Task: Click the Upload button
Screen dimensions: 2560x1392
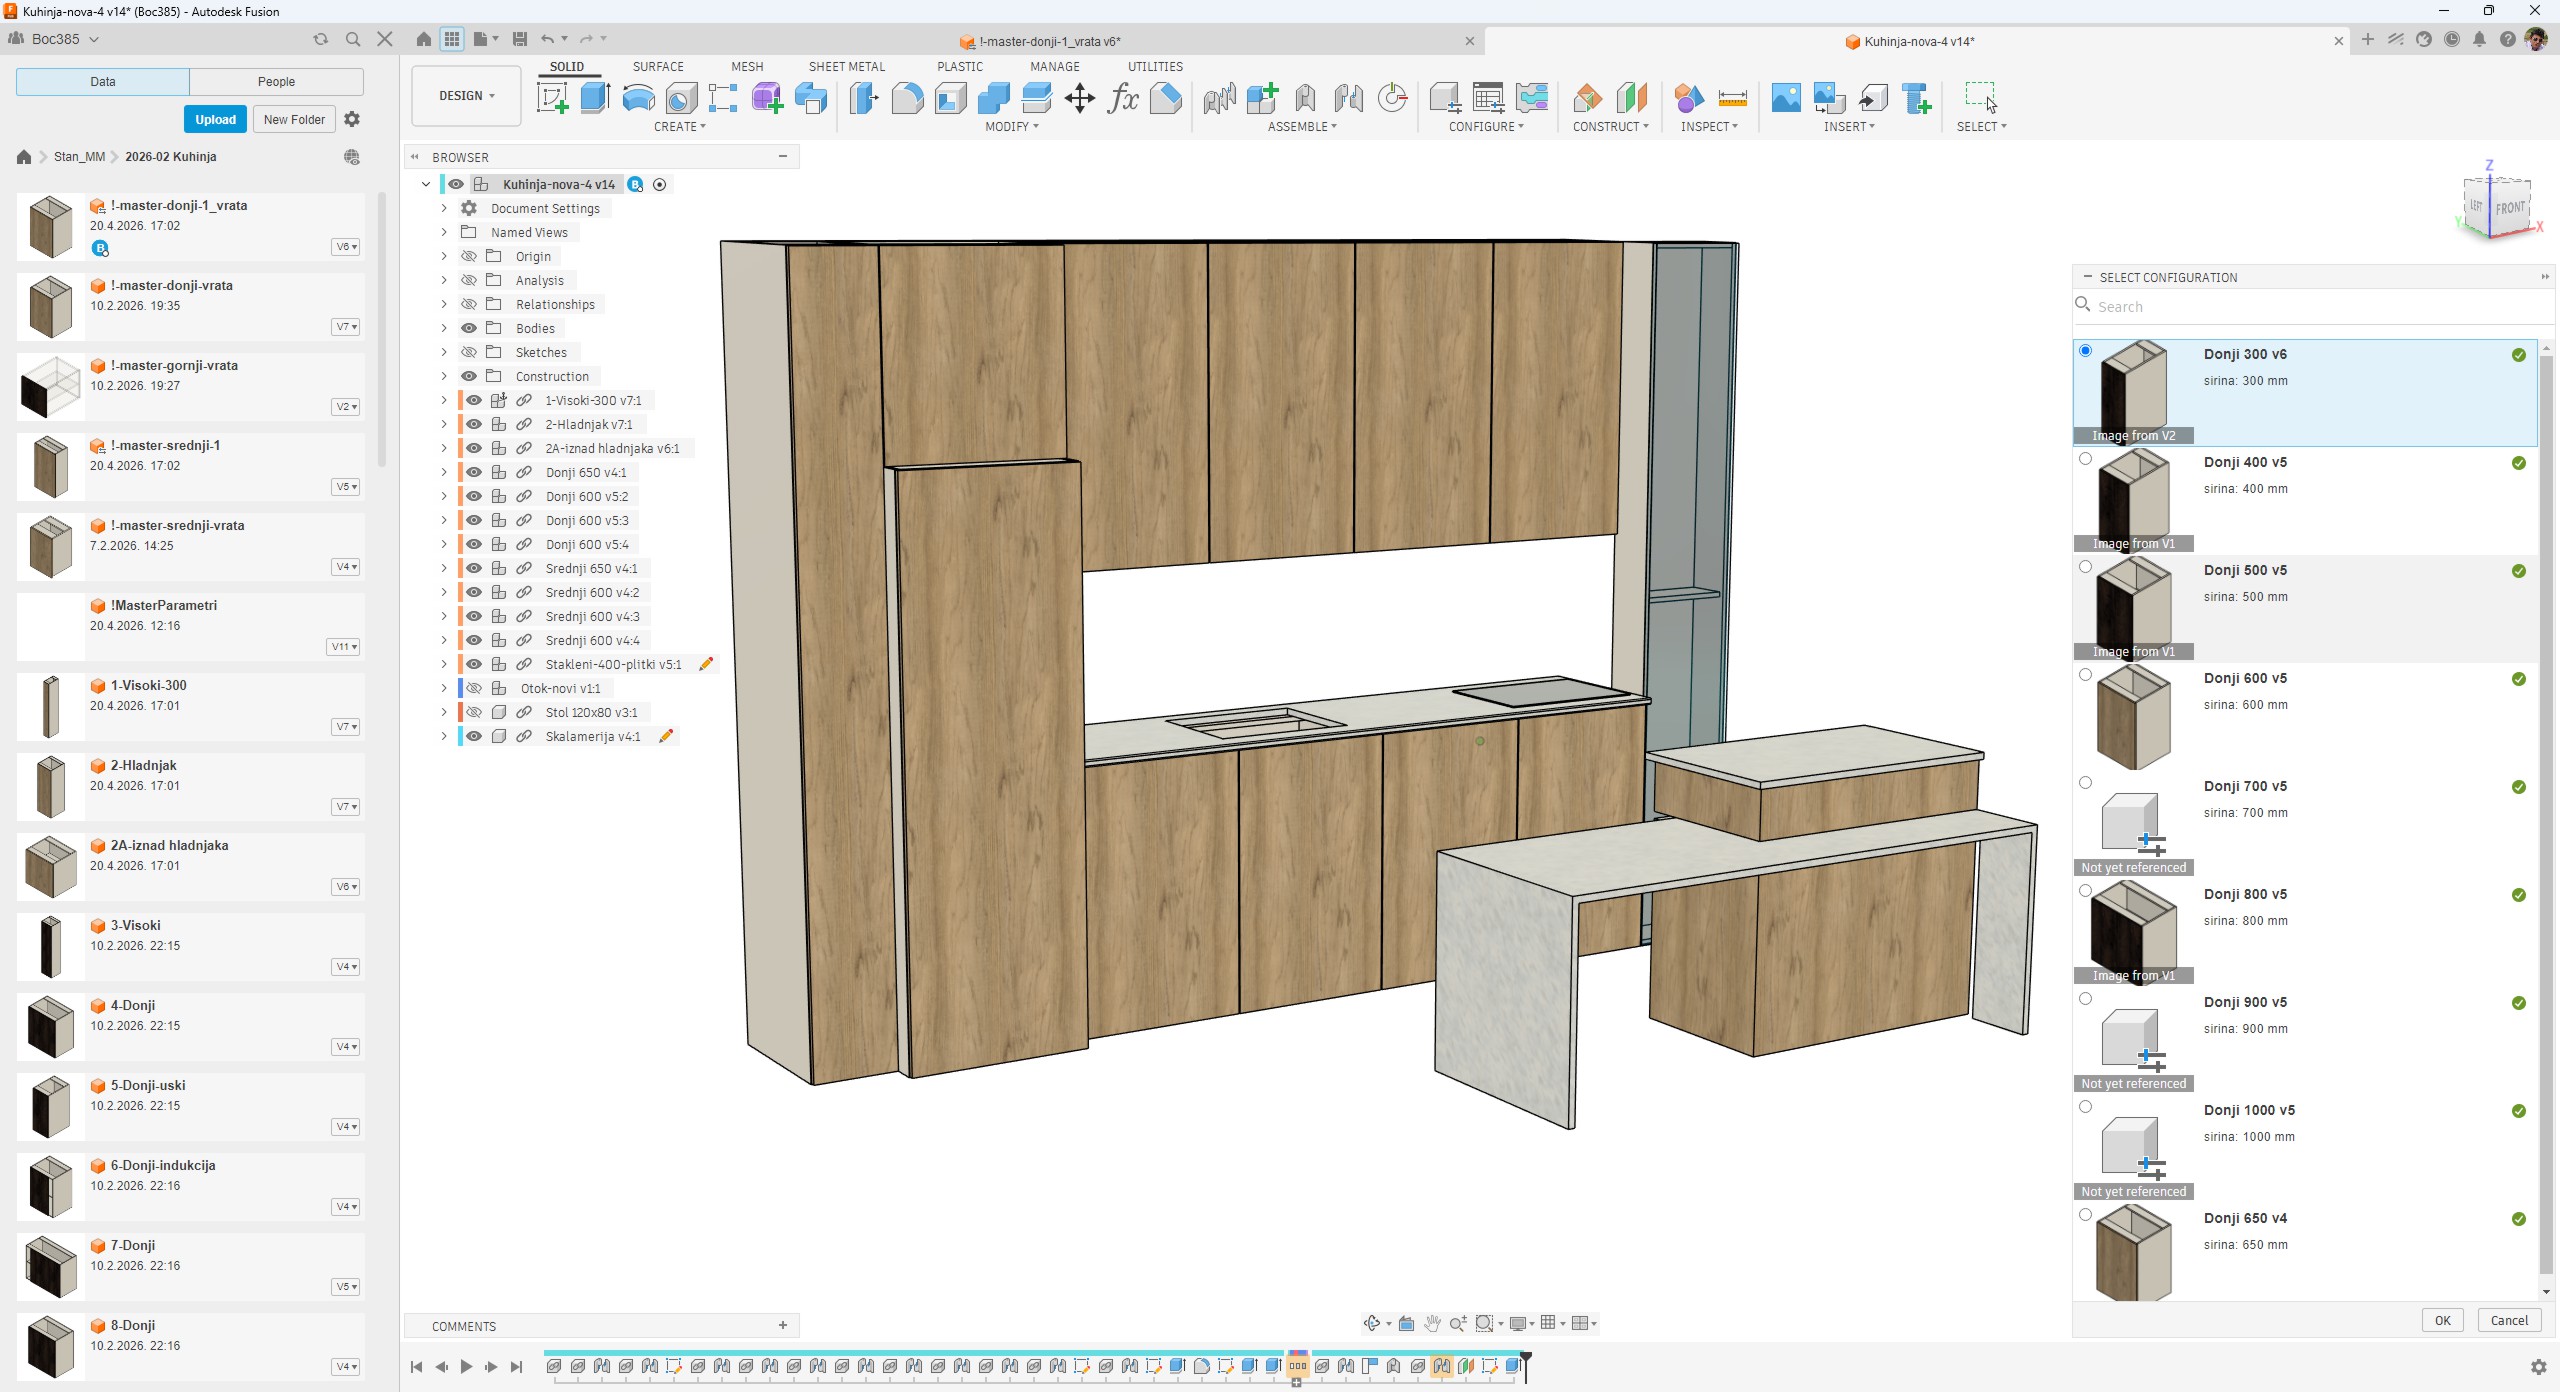Action: click(215, 119)
